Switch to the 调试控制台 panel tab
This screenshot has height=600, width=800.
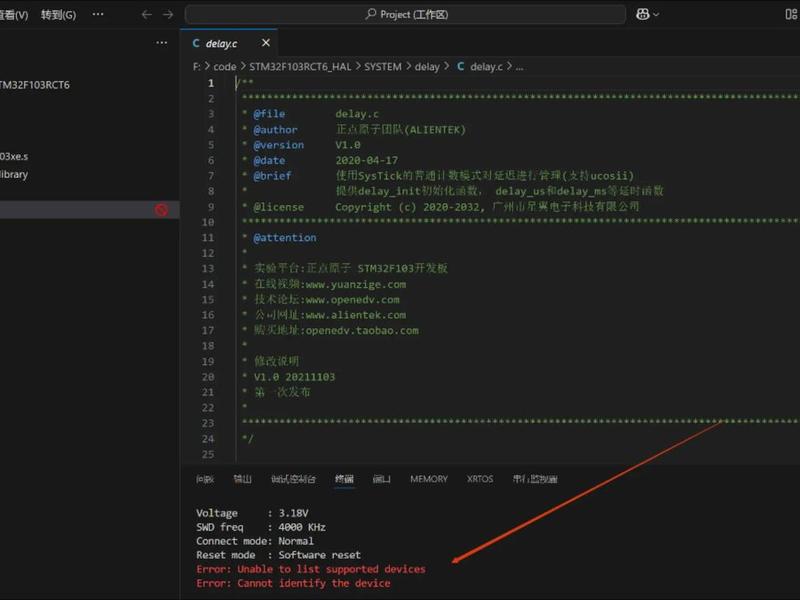(x=293, y=479)
